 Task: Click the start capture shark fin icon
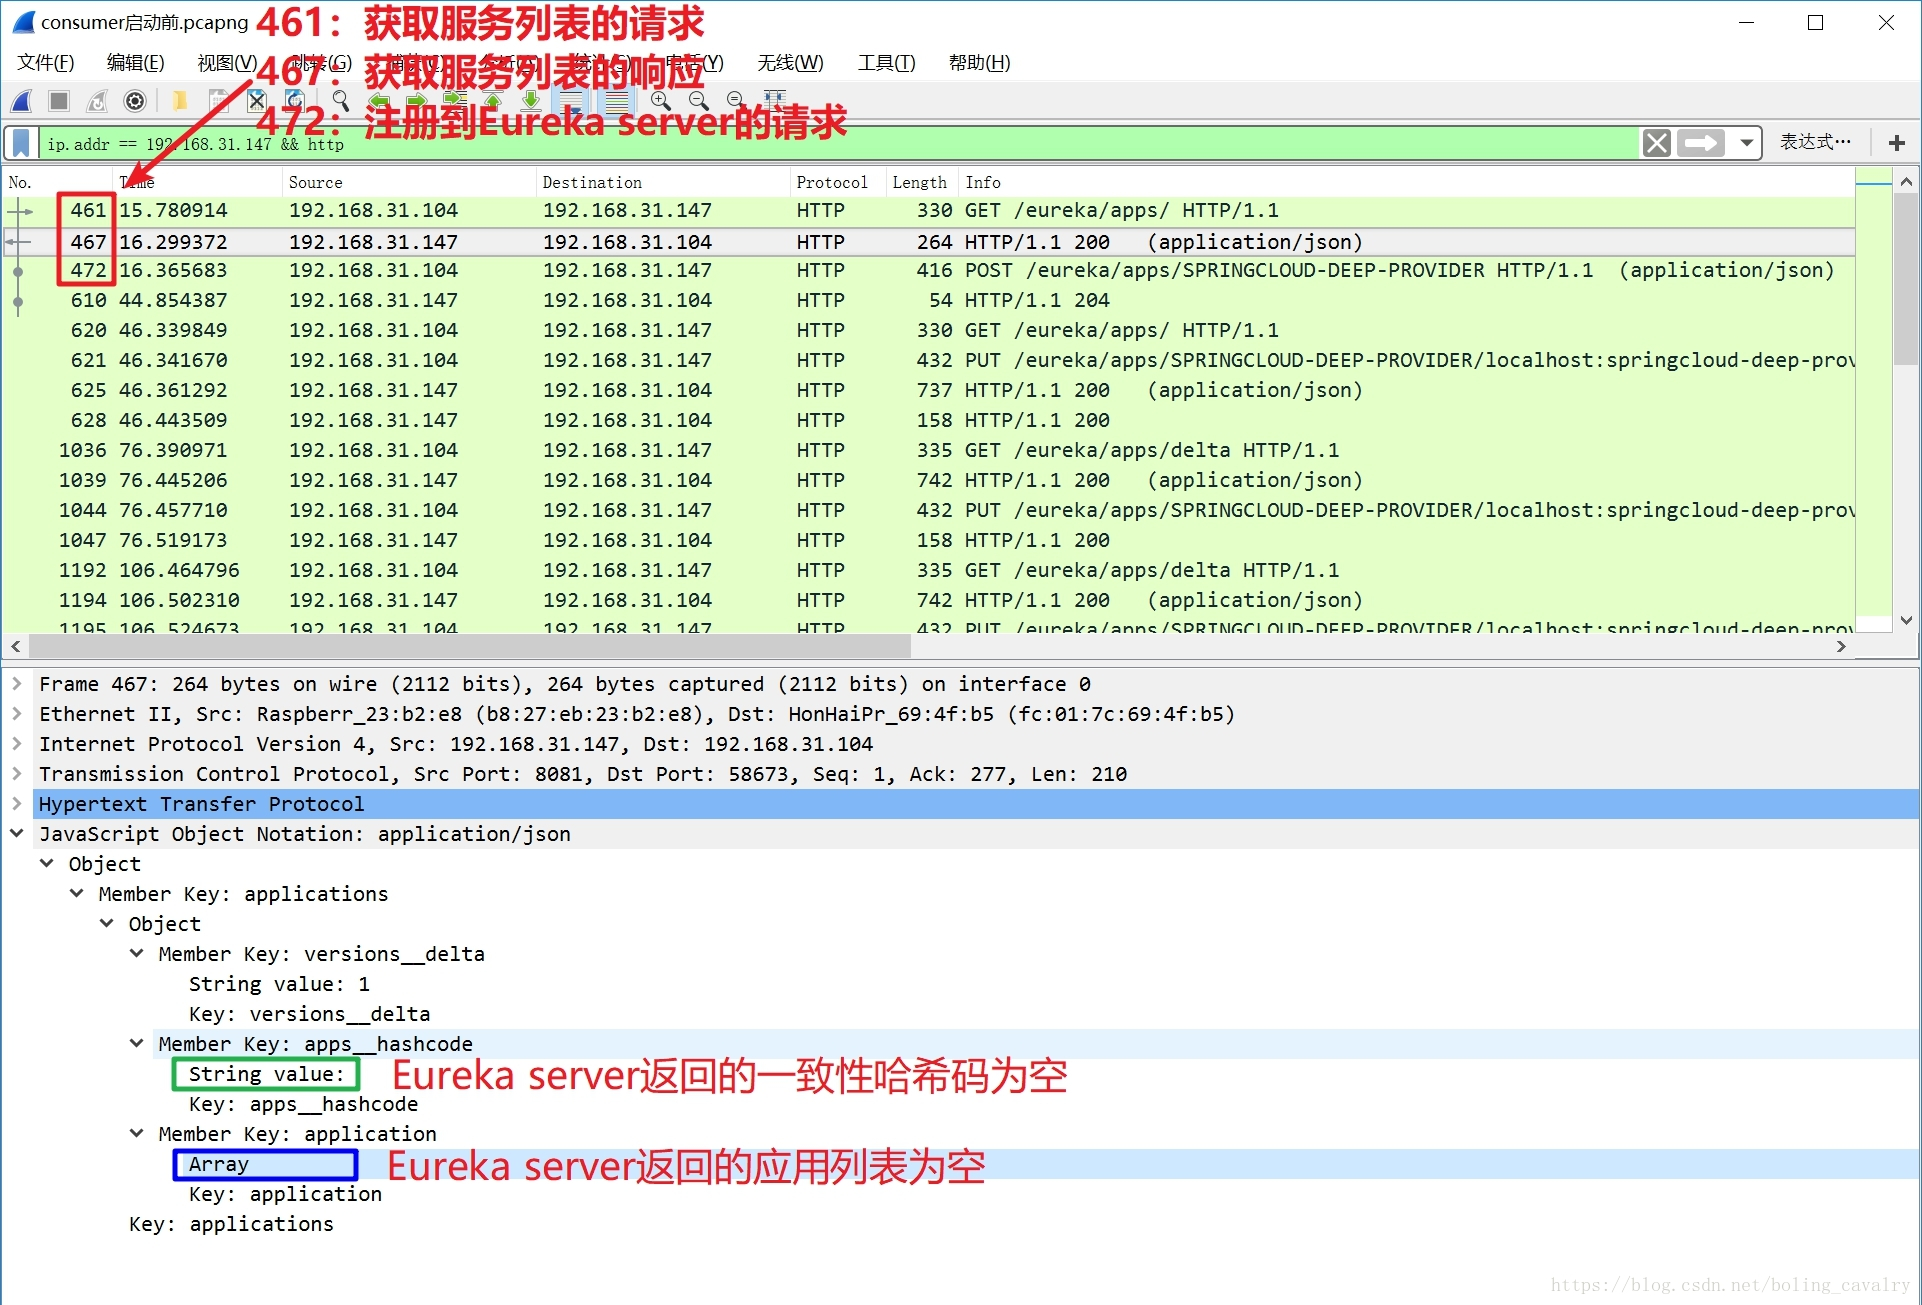pyautogui.click(x=22, y=101)
